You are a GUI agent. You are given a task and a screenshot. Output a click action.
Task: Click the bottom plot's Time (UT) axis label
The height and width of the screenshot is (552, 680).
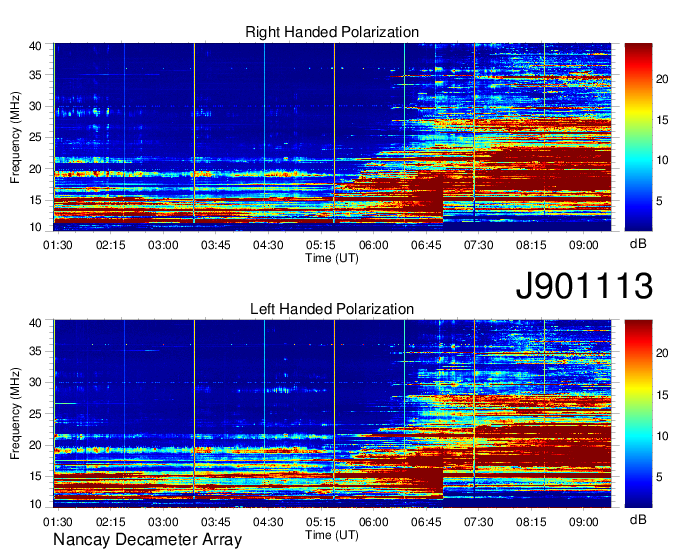click(332, 535)
